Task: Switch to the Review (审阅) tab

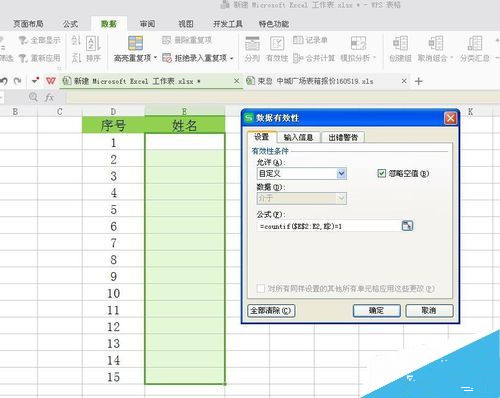Action: point(147,24)
